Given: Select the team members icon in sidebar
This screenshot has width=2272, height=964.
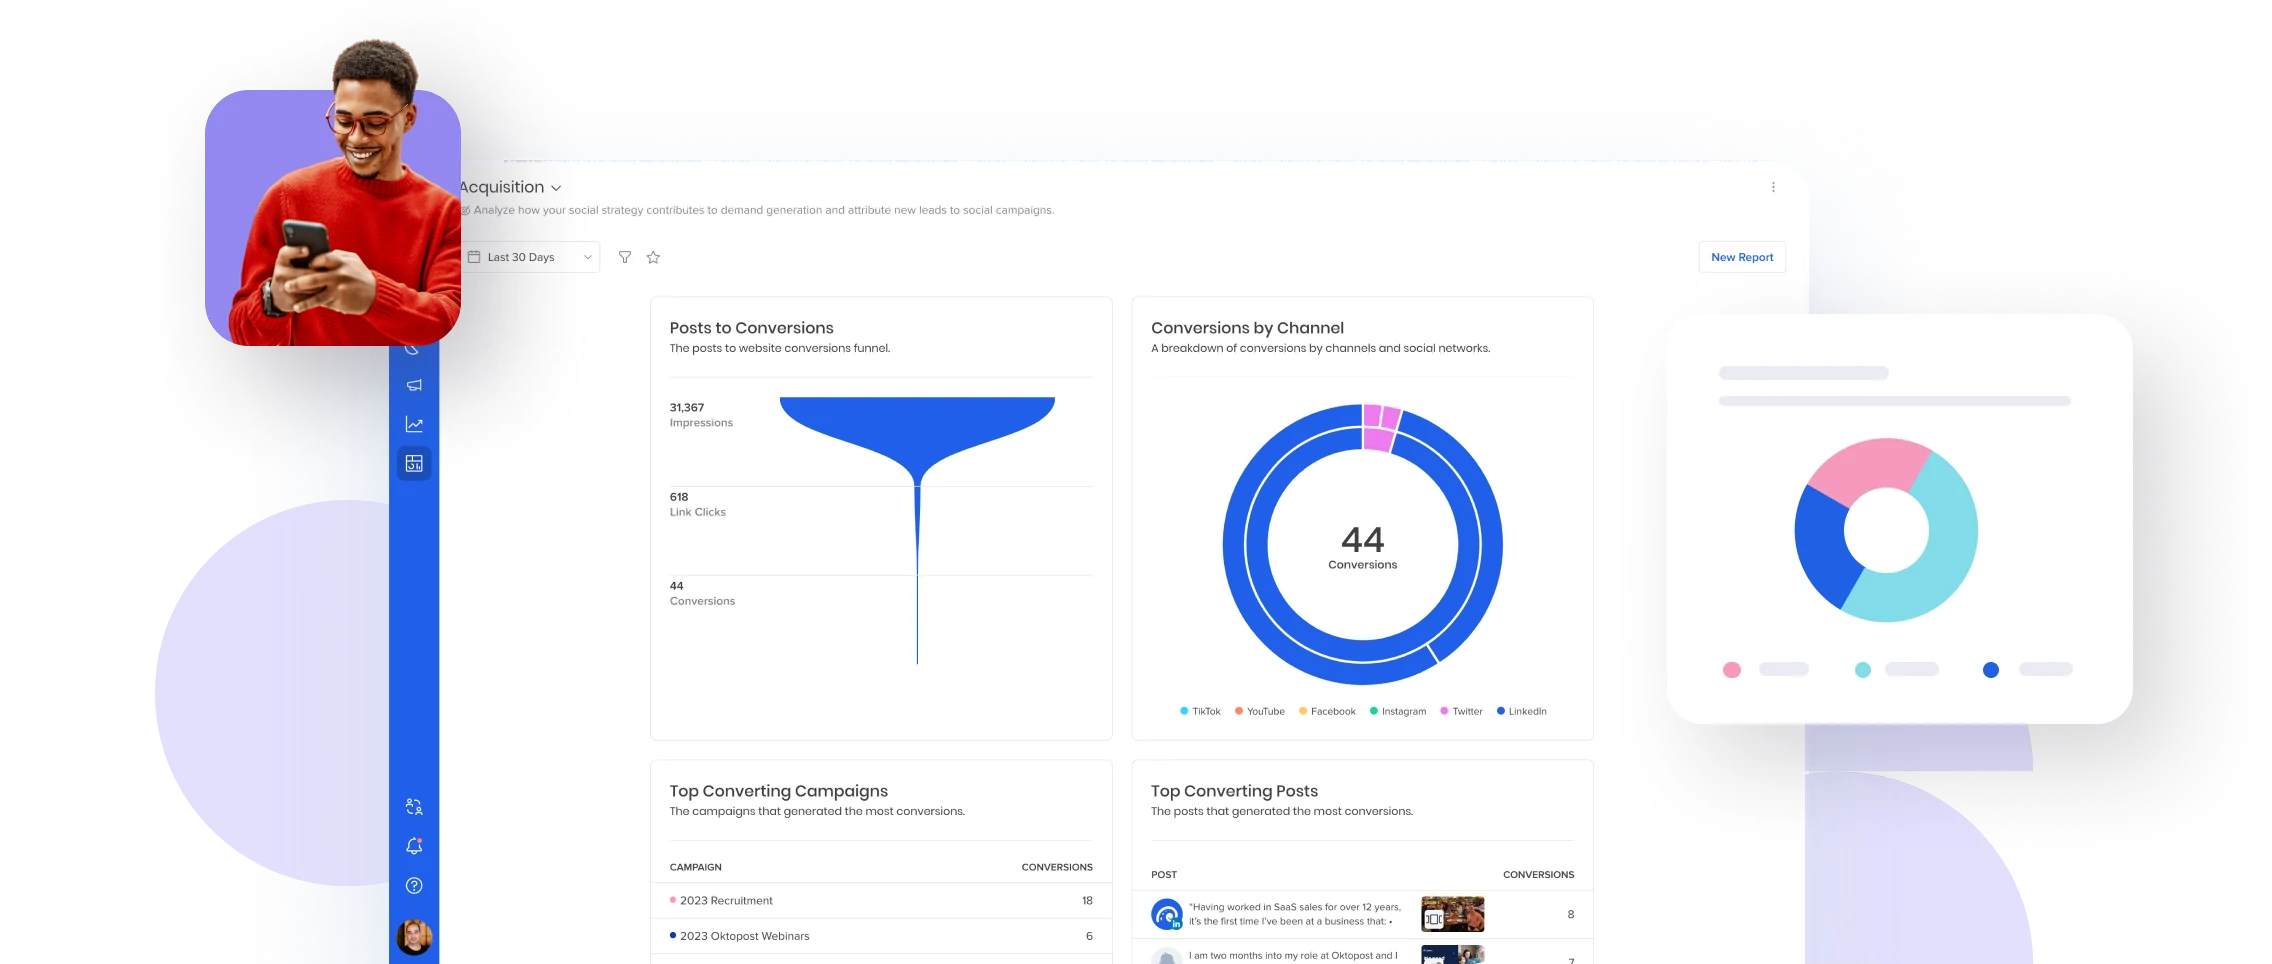Looking at the screenshot, I should pos(416,806).
